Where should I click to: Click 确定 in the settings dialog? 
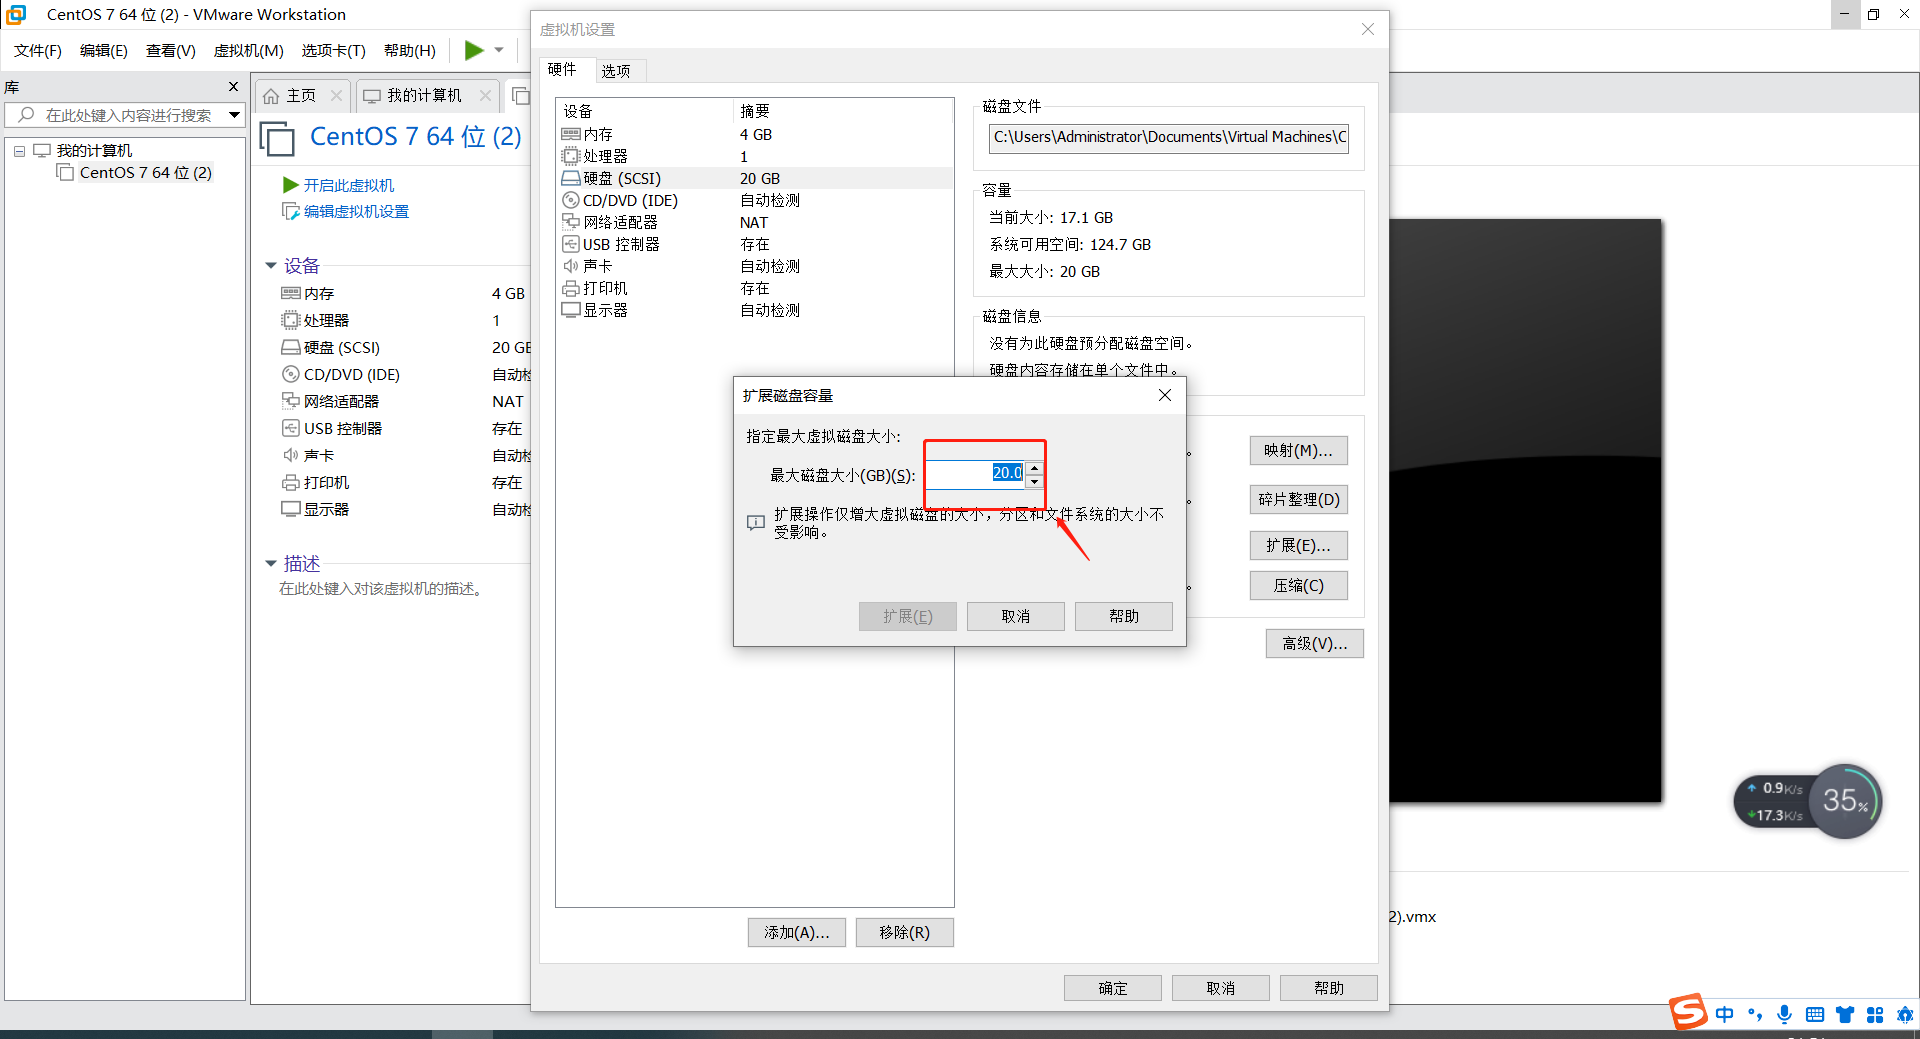(1113, 988)
